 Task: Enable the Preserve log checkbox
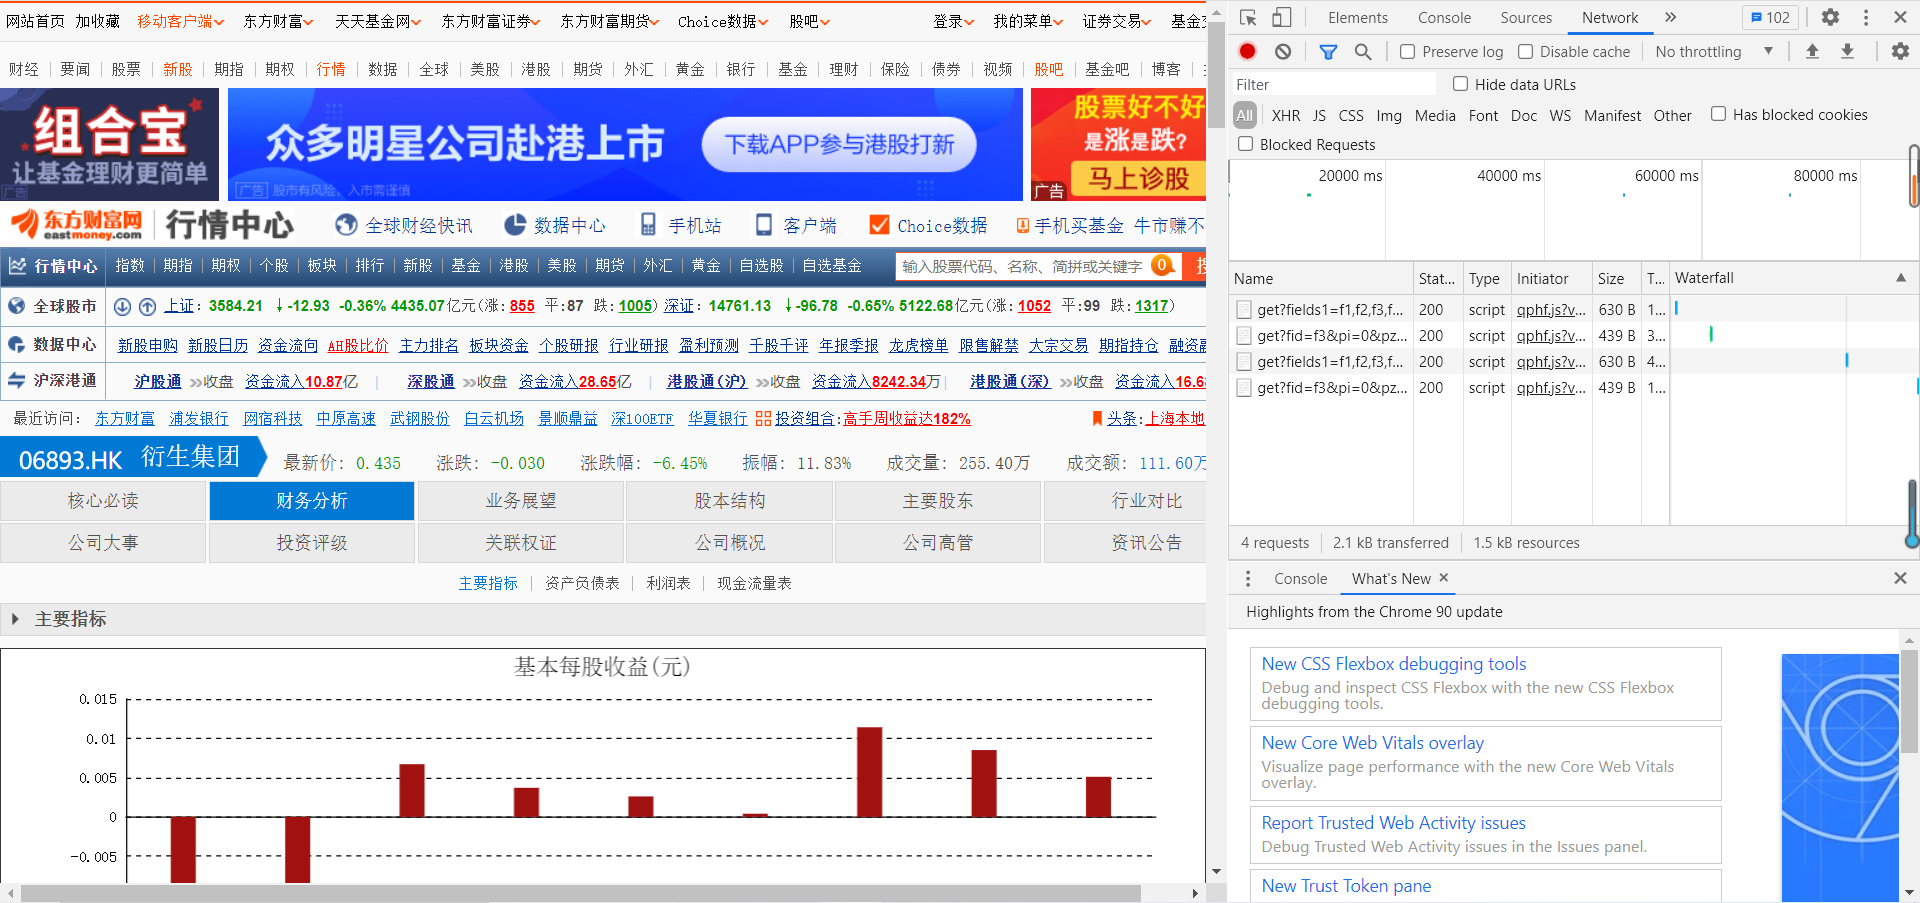pos(1408,52)
